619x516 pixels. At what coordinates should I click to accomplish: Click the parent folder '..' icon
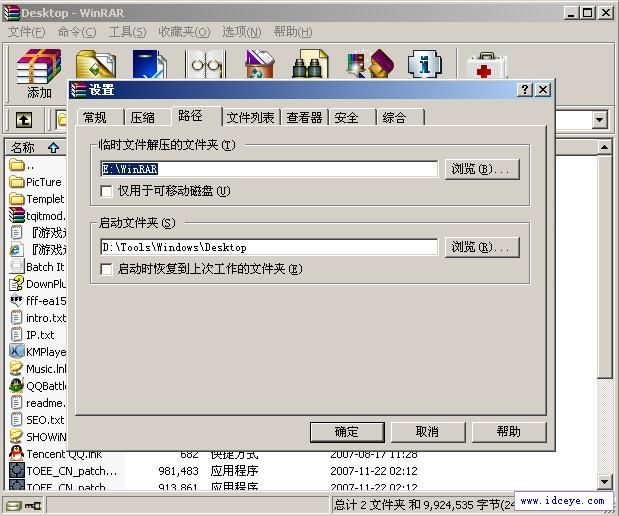[17, 165]
